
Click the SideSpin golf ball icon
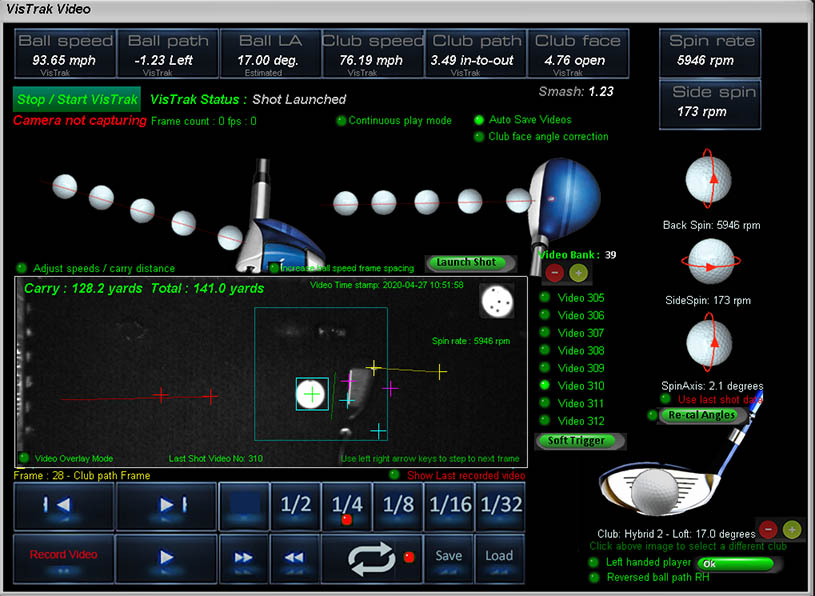pyautogui.click(x=711, y=261)
